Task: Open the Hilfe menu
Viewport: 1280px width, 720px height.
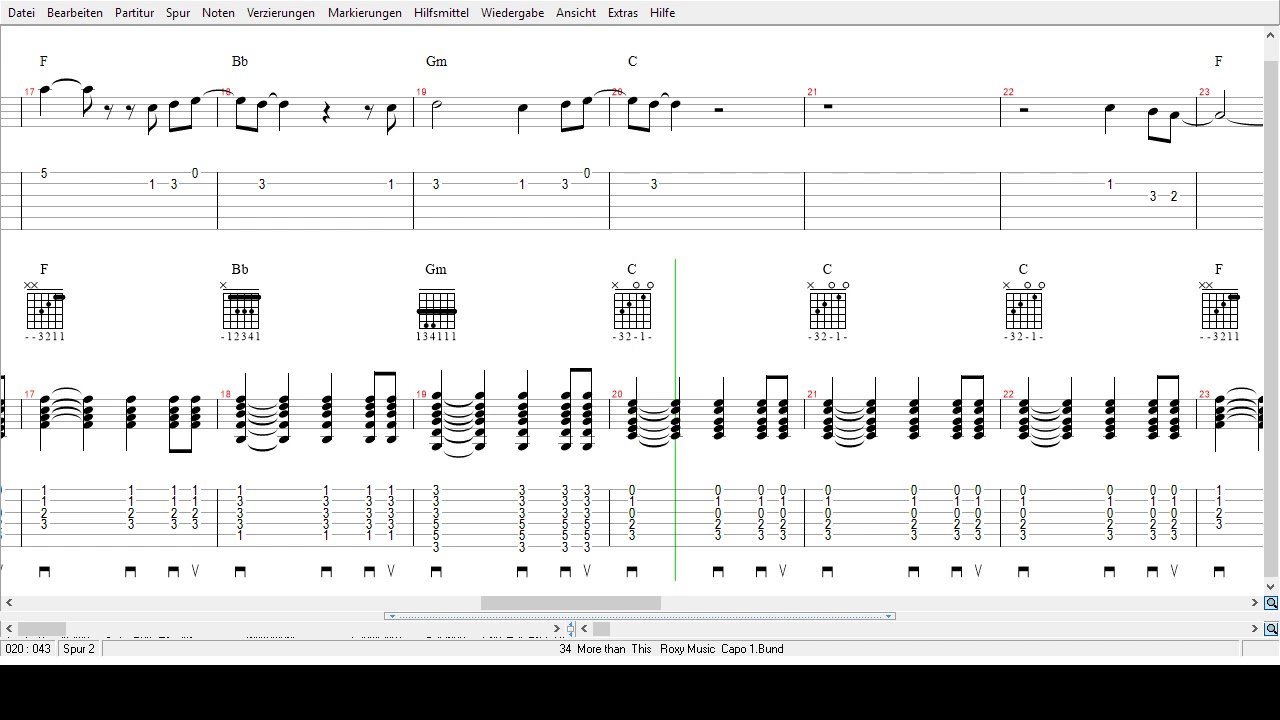Action: (x=662, y=13)
